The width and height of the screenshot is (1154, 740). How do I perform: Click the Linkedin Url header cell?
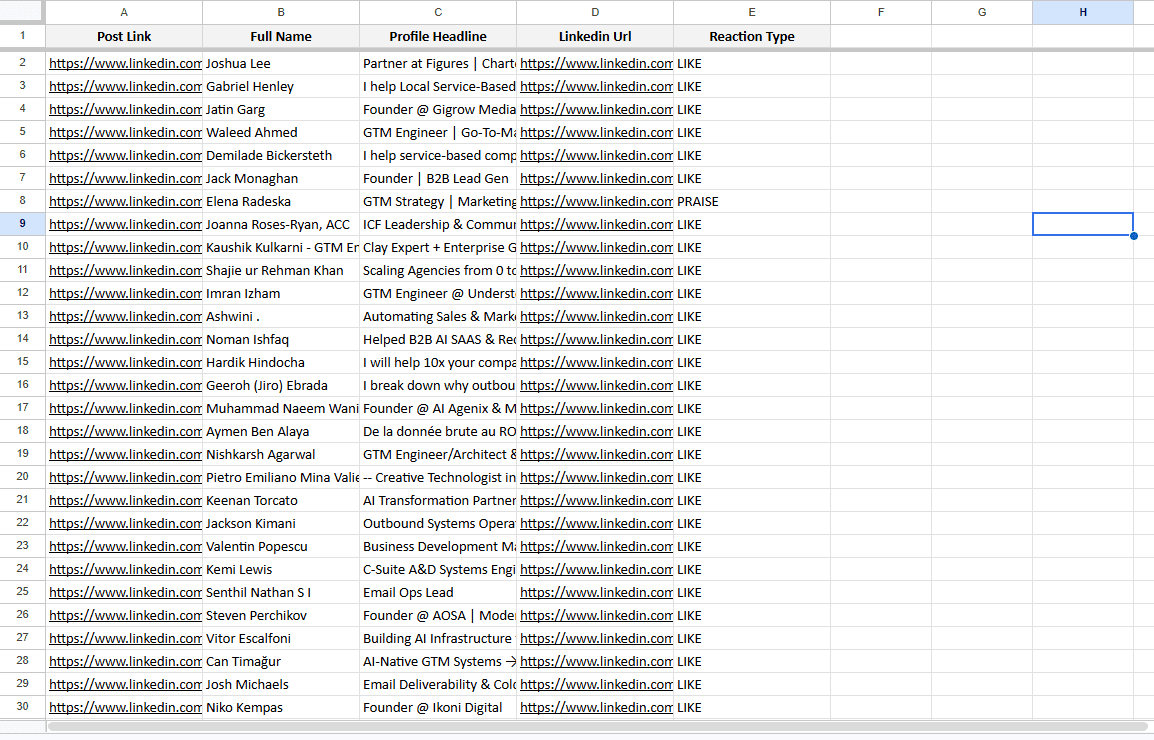pos(595,36)
